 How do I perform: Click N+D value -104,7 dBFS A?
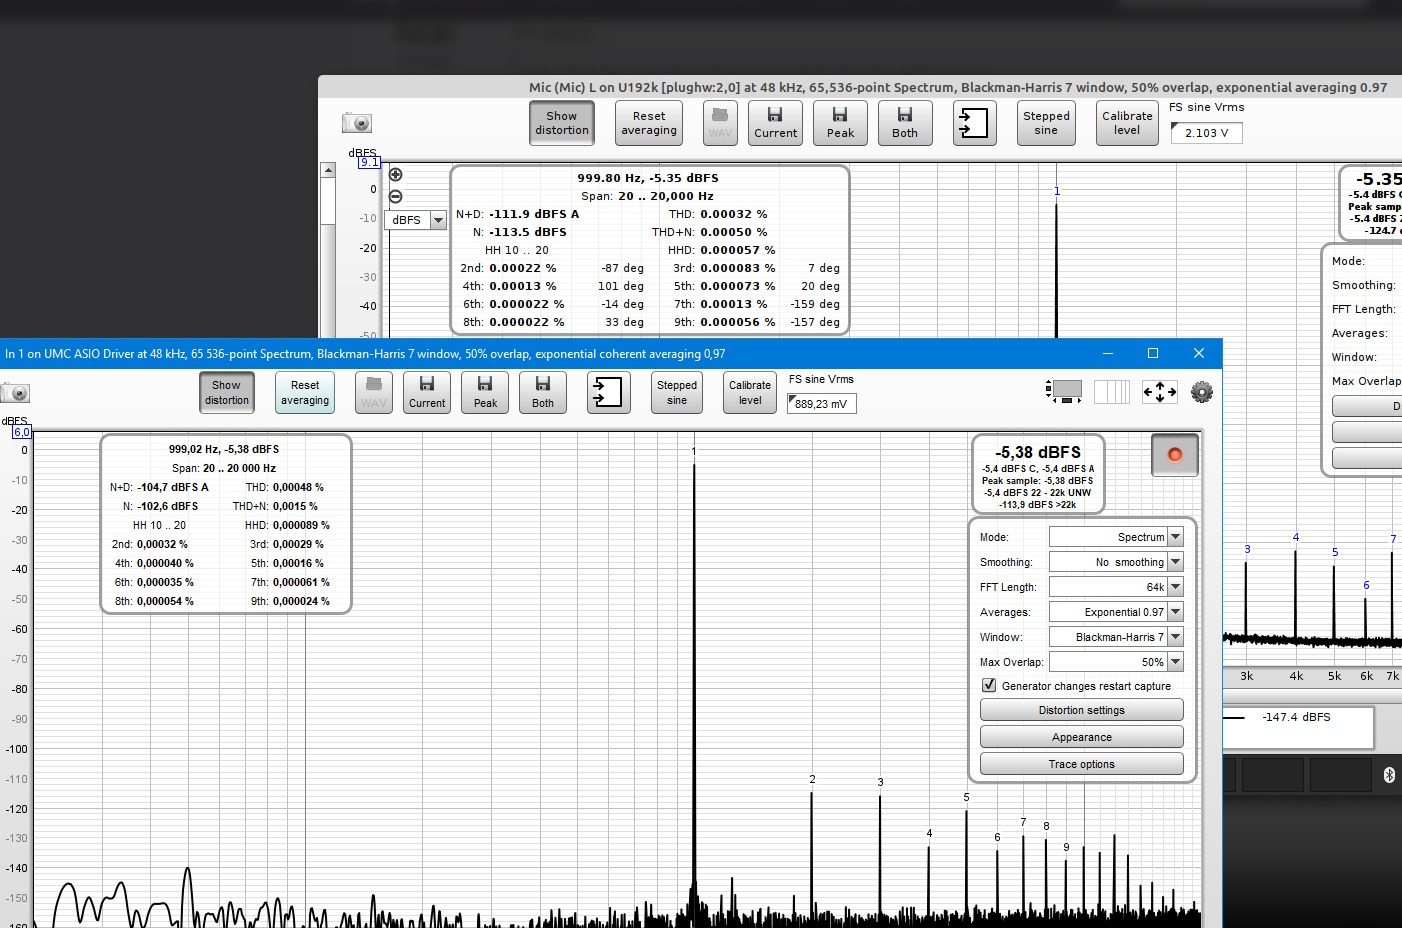173,487
